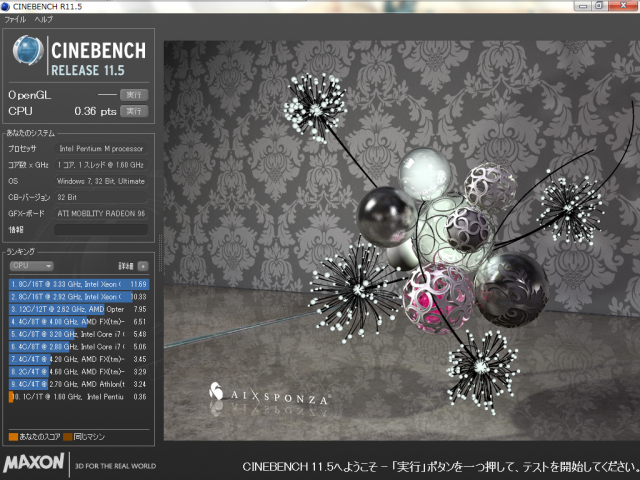Screen dimensions: 640x480
Task: Select ranking row 5 4C/8T 3.20 GHz Core i7
Action: click(x=79, y=334)
